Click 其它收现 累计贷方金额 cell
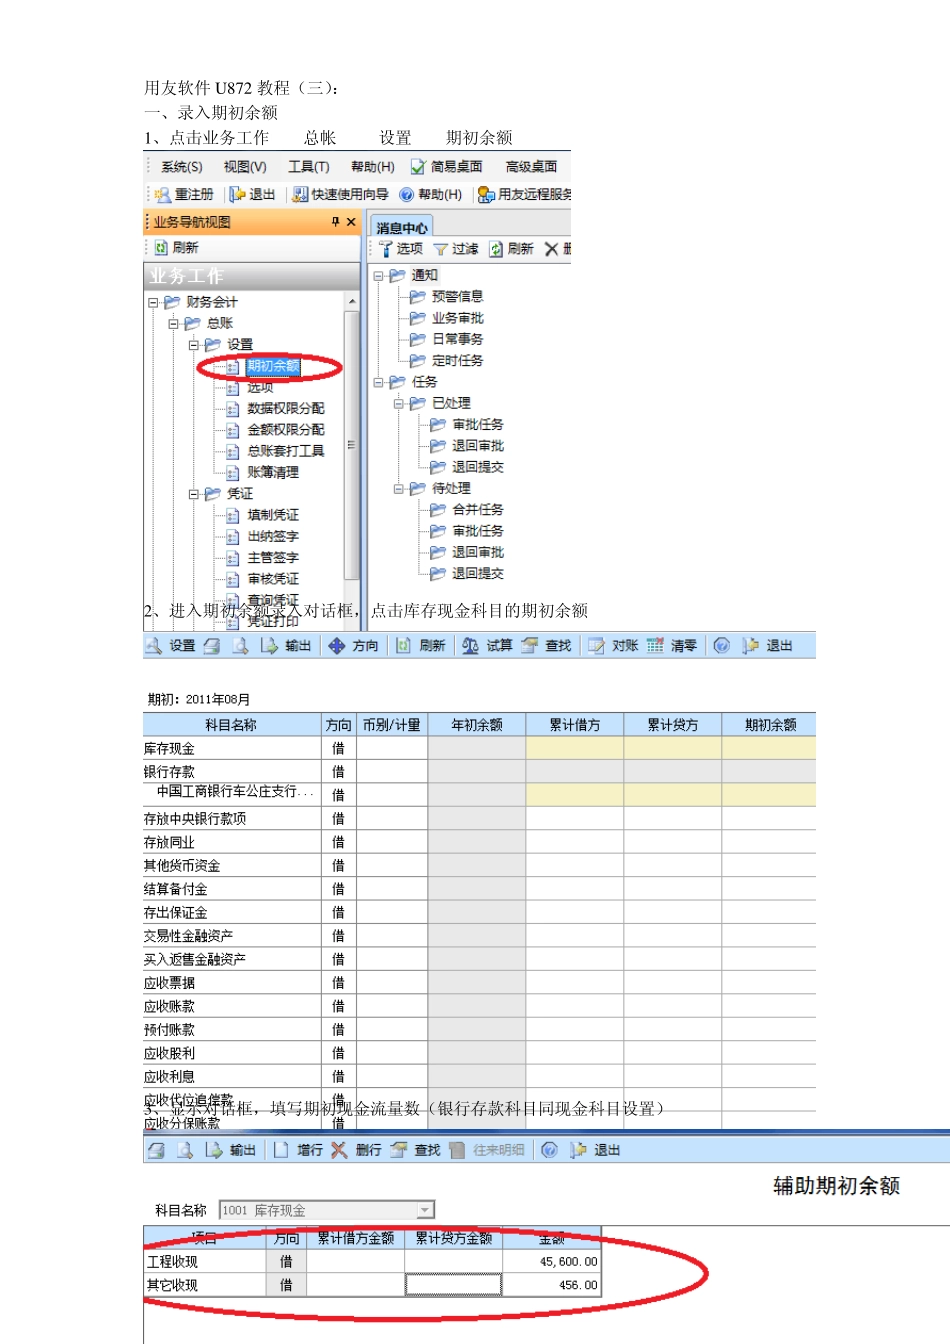This screenshot has height=1344, width=950. tap(453, 1285)
